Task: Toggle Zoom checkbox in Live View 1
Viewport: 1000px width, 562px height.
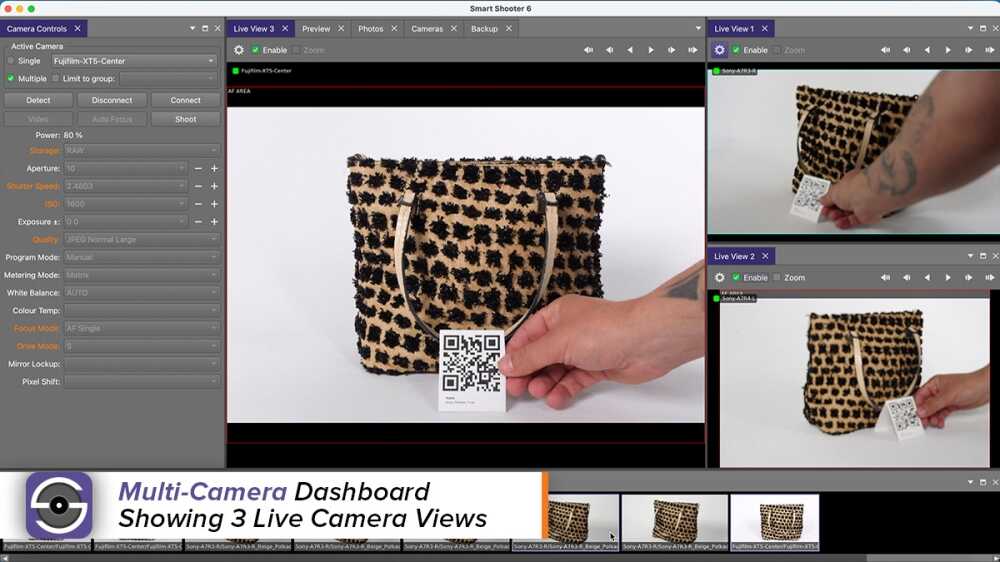Action: [x=777, y=50]
